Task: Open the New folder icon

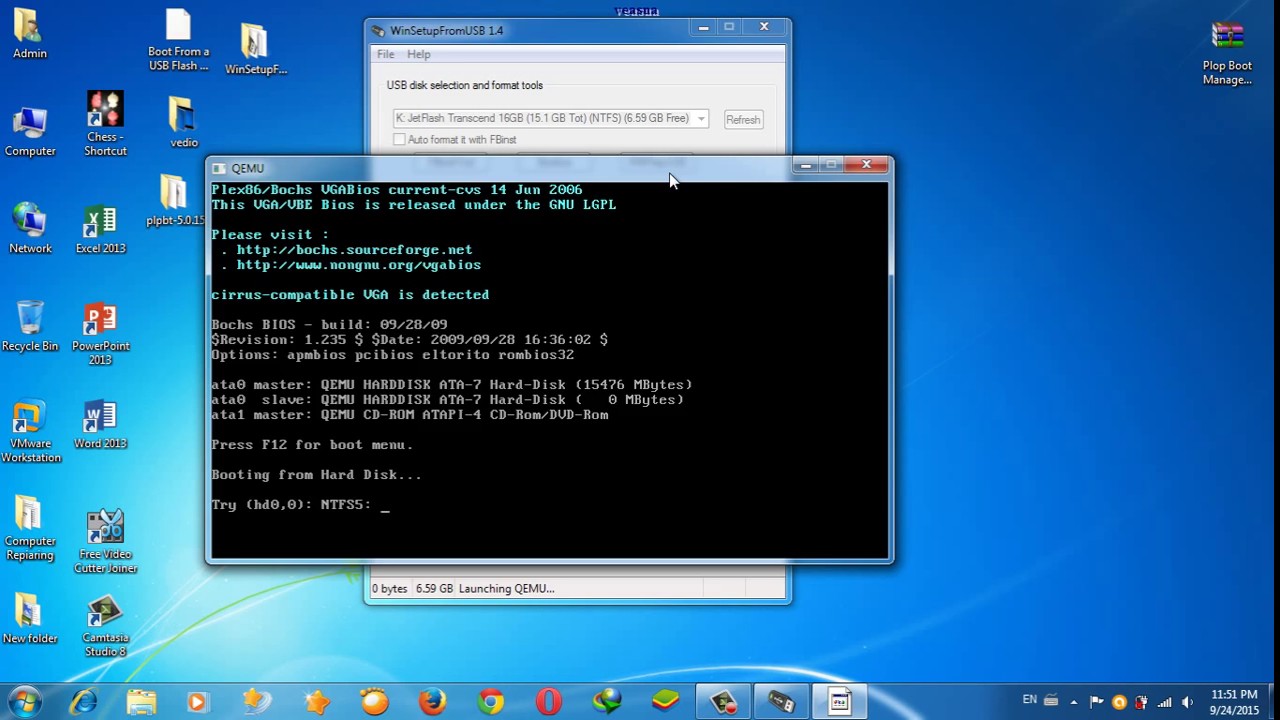Action: point(30,619)
